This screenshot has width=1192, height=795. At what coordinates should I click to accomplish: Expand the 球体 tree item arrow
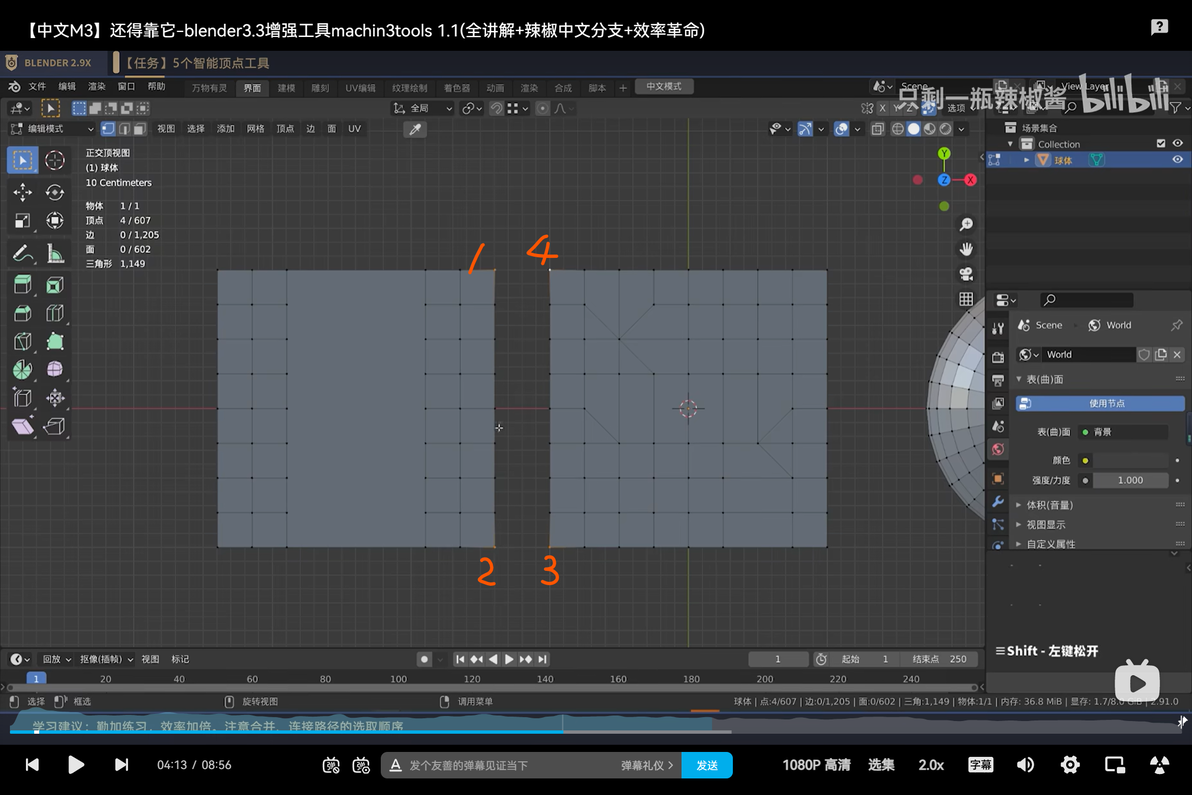click(x=1026, y=160)
